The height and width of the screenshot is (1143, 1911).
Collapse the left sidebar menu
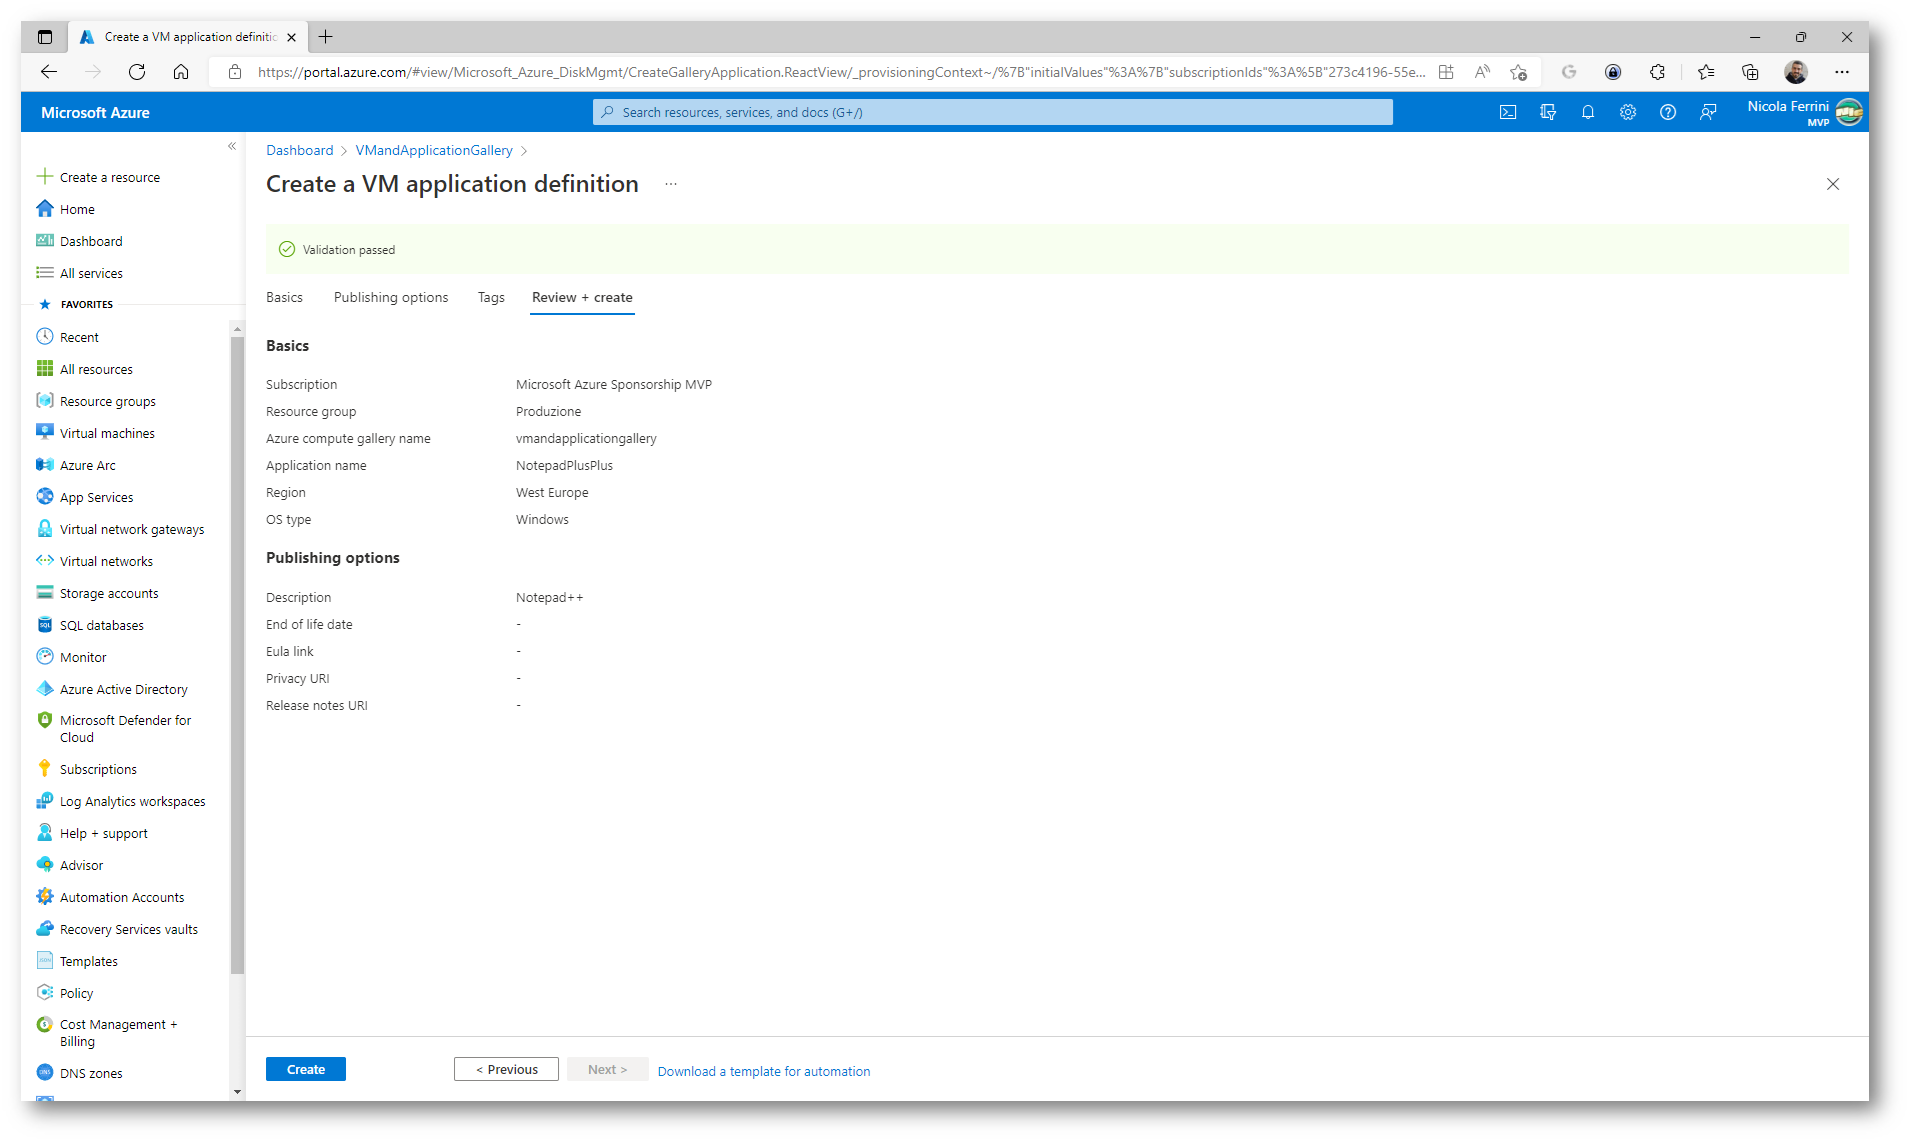tap(232, 146)
